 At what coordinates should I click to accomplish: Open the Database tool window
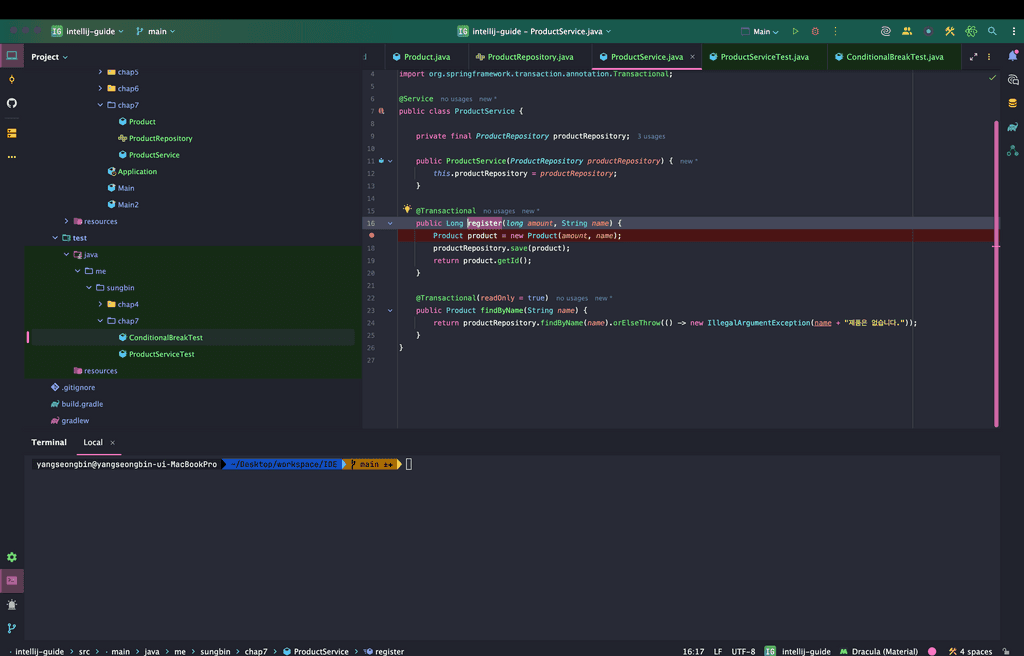point(1013,103)
